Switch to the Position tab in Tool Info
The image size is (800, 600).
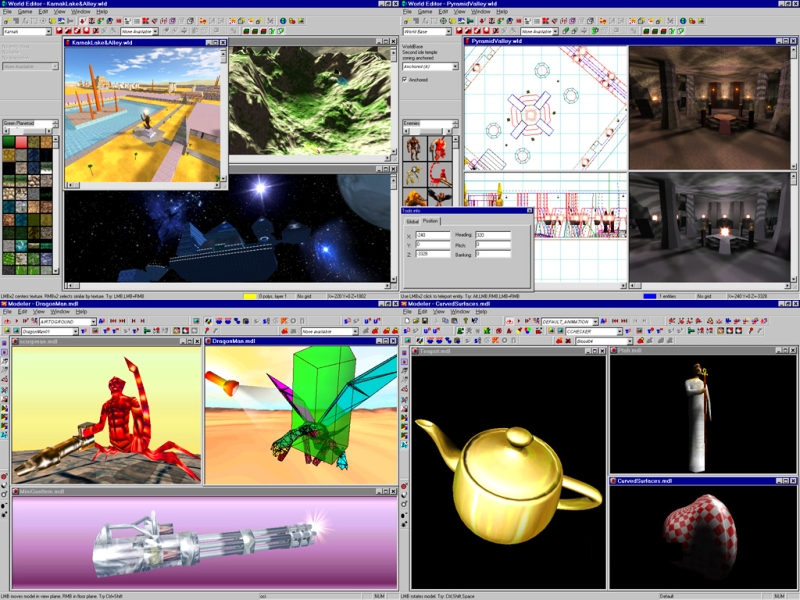430,220
